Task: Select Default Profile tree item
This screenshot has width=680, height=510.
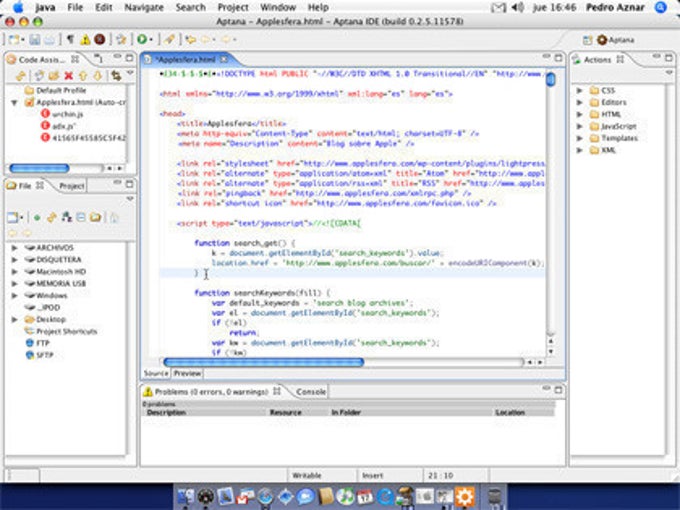Action: pyautogui.click(x=56, y=90)
